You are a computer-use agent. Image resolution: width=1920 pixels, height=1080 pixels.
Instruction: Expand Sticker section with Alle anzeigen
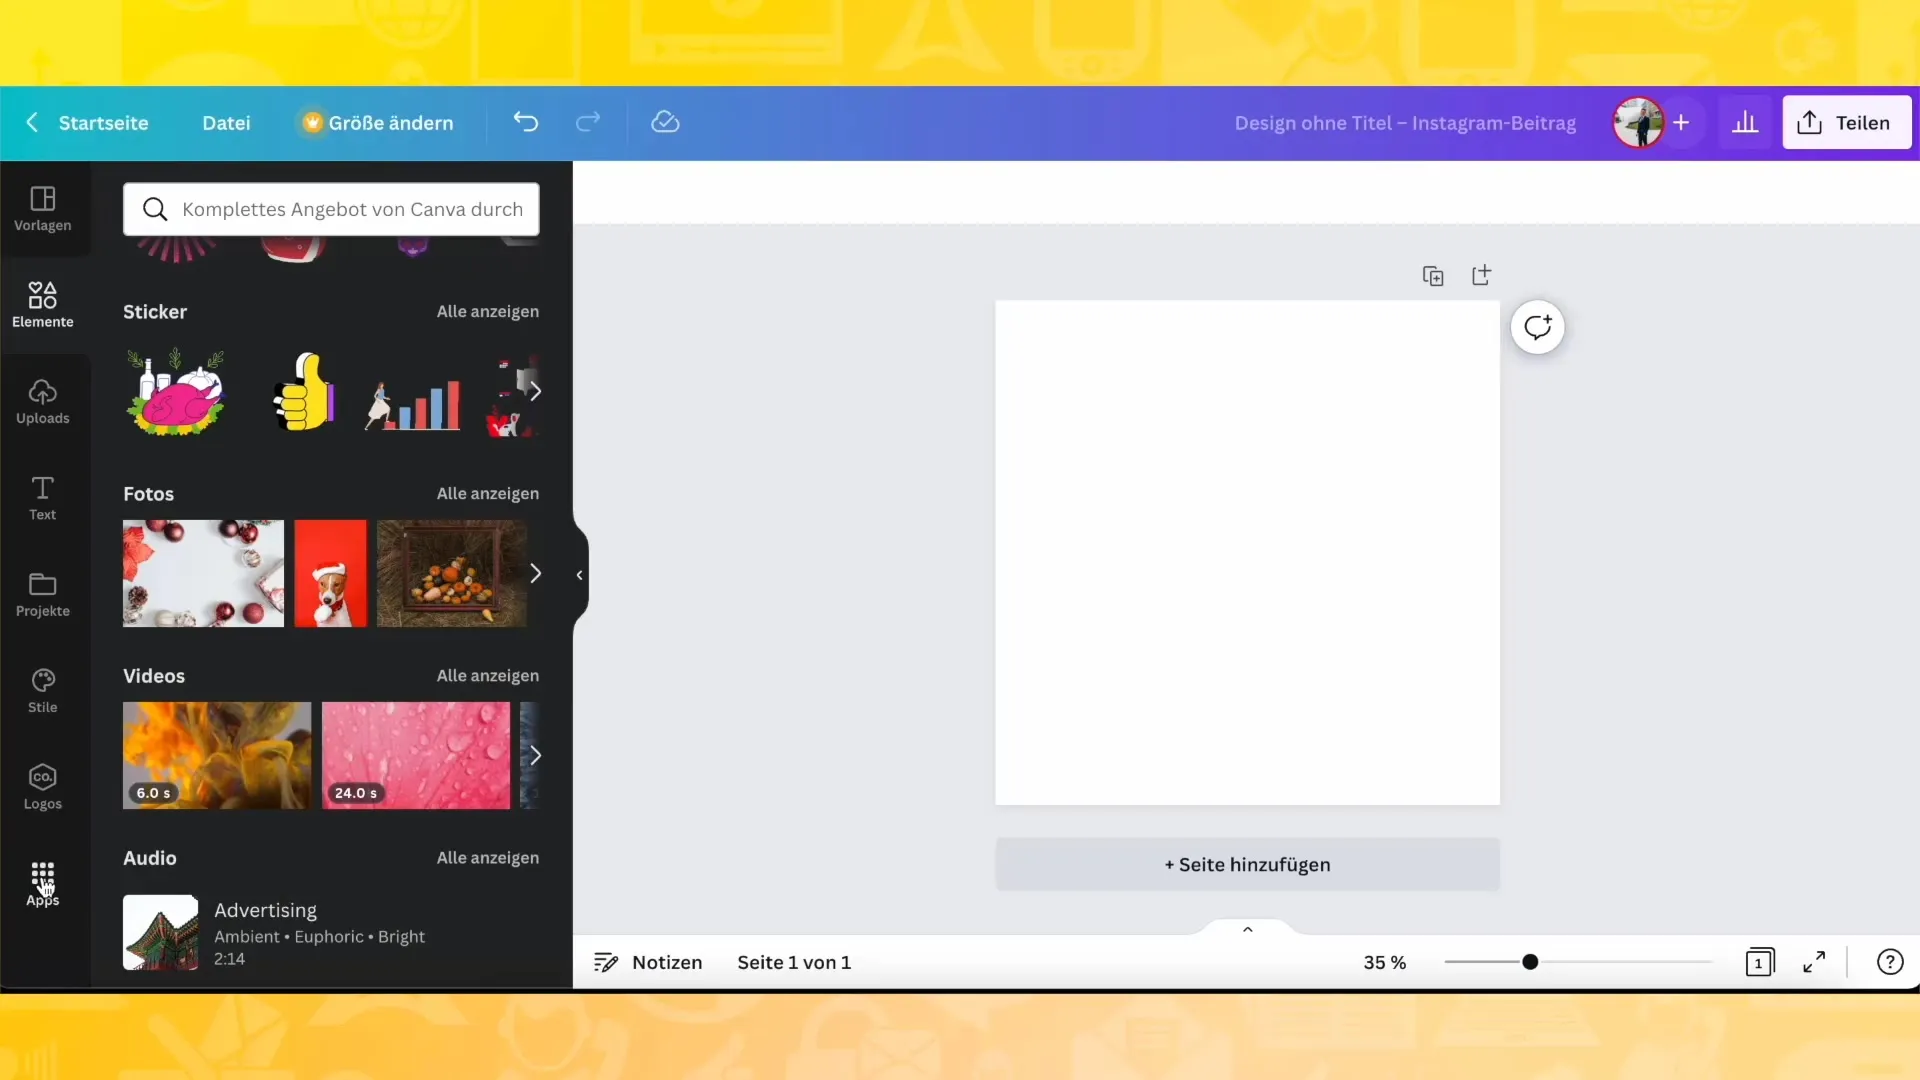pyautogui.click(x=488, y=311)
